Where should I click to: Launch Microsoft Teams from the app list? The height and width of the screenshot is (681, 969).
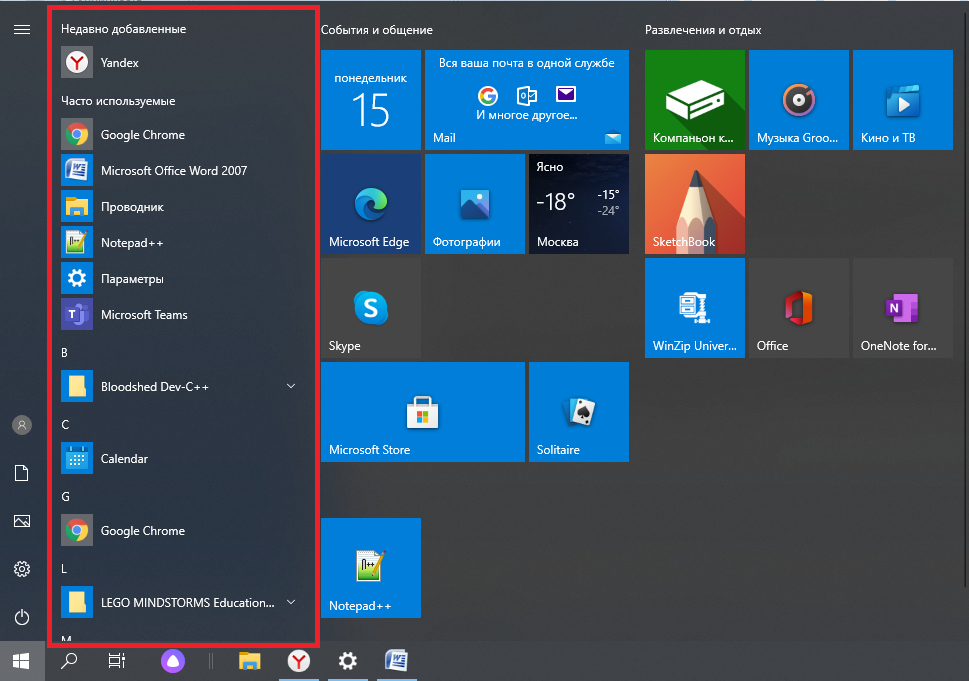coord(179,315)
